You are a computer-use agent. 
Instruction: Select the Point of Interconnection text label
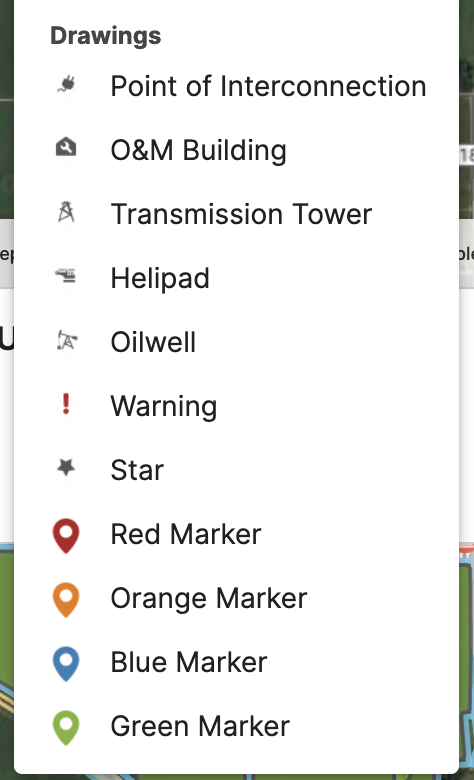point(269,86)
